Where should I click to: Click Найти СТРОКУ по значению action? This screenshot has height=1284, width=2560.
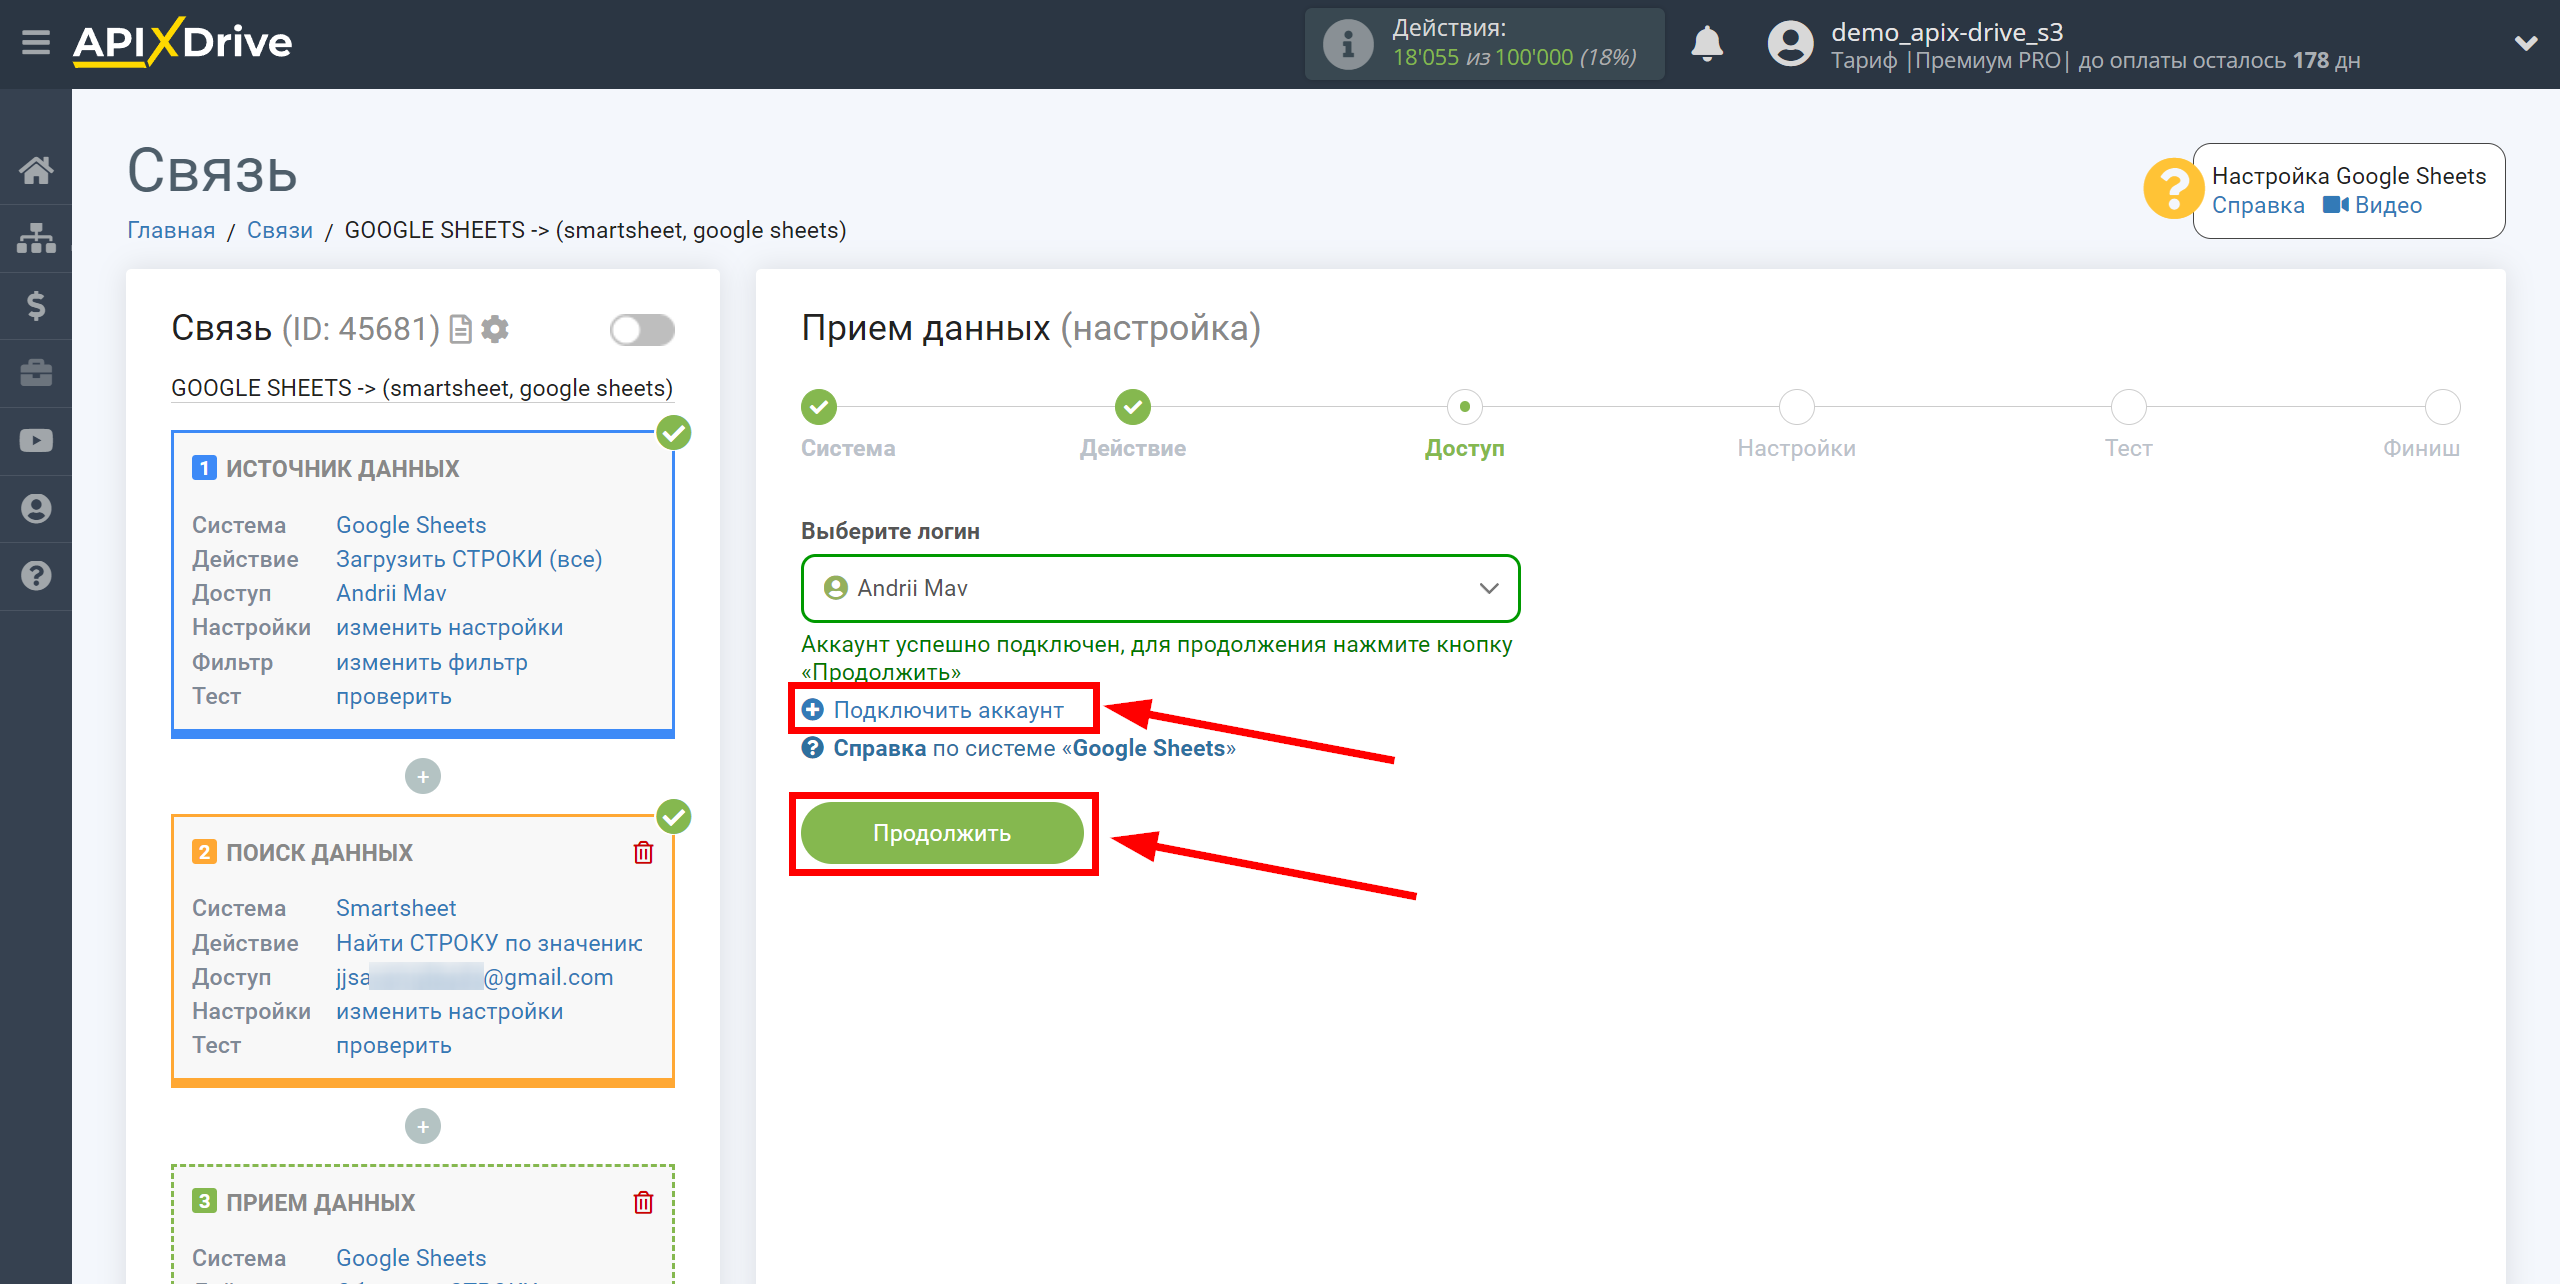tap(489, 943)
